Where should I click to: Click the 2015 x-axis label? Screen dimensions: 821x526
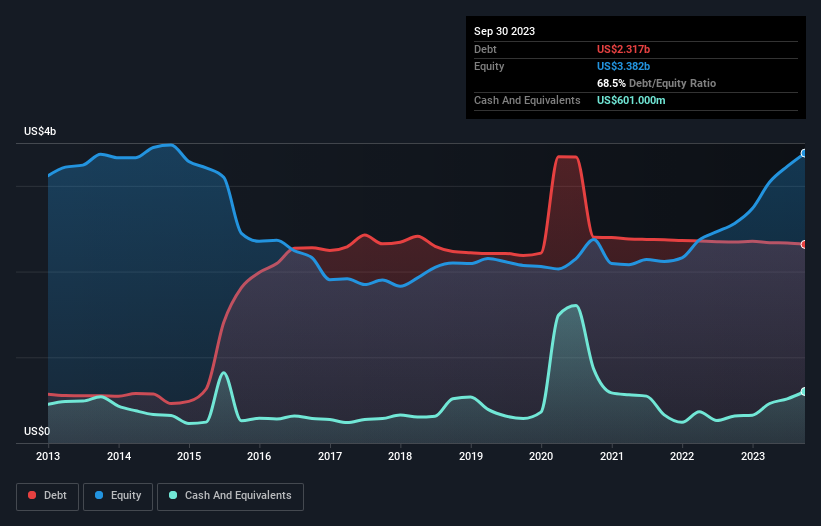(x=189, y=456)
